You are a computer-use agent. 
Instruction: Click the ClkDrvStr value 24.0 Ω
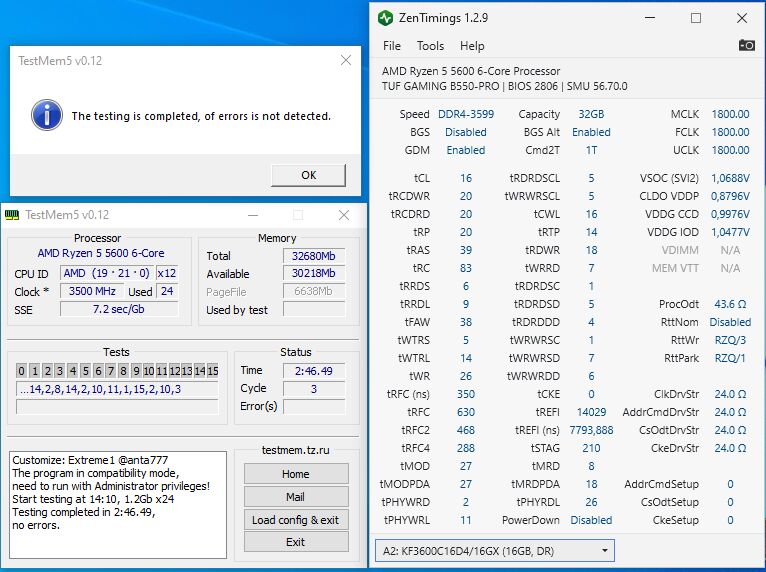[730, 394]
